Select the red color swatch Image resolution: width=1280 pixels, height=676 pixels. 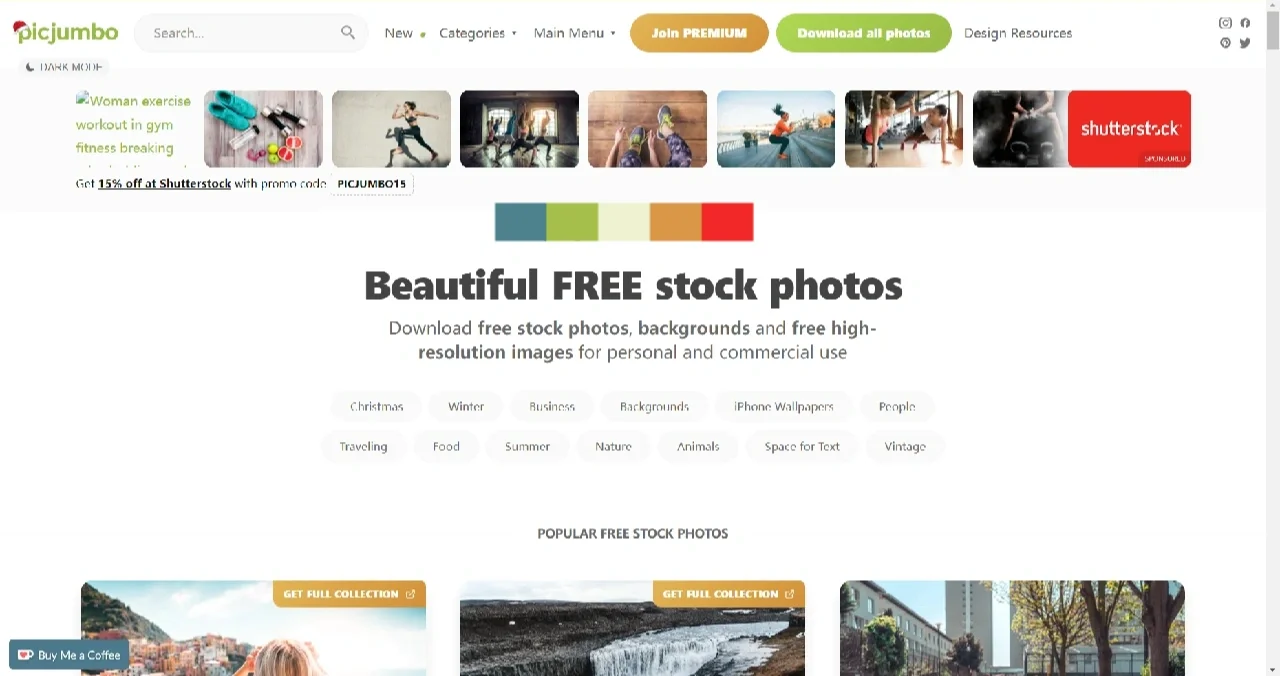(x=727, y=222)
